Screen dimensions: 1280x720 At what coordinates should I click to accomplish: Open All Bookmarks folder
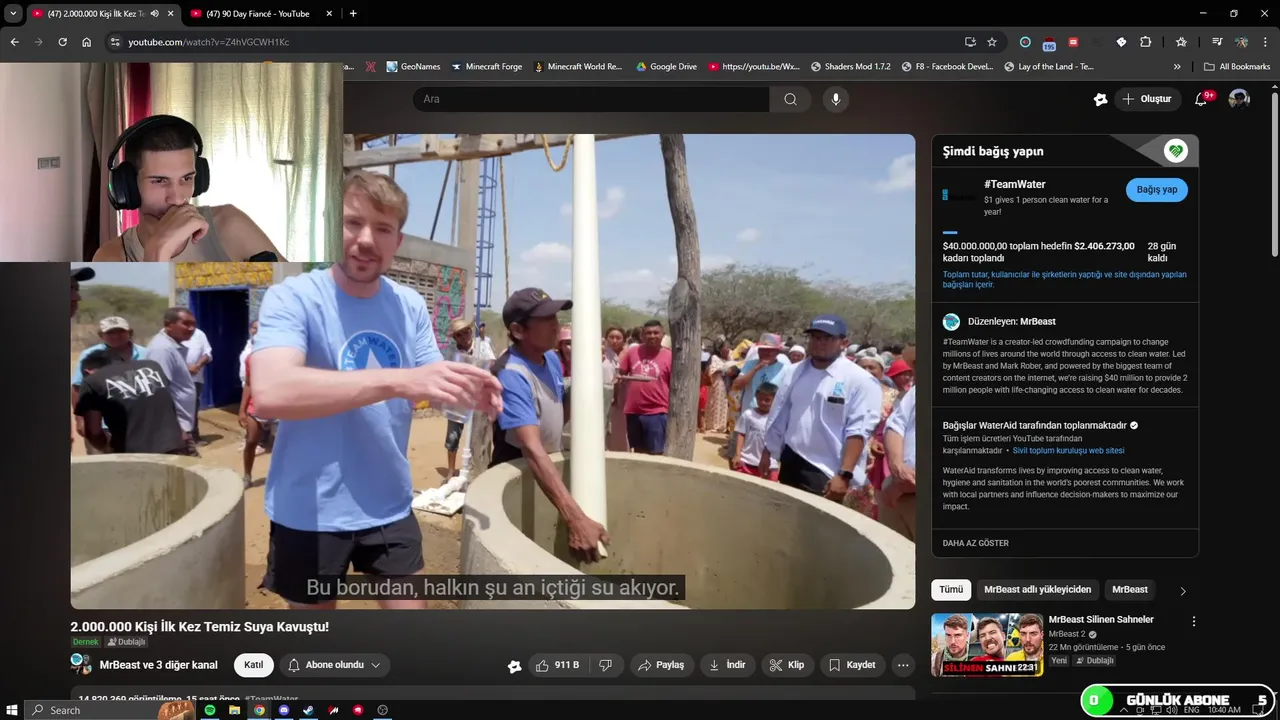click(1237, 67)
